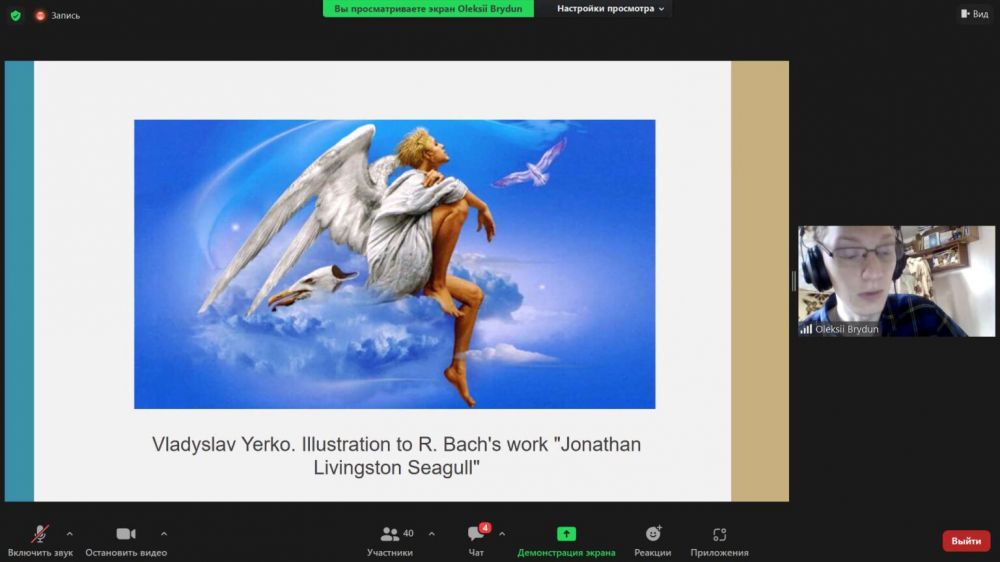The height and width of the screenshot is (562, 1000).
Task: Expand the chevron next to Чат
Action: (502, 533)
